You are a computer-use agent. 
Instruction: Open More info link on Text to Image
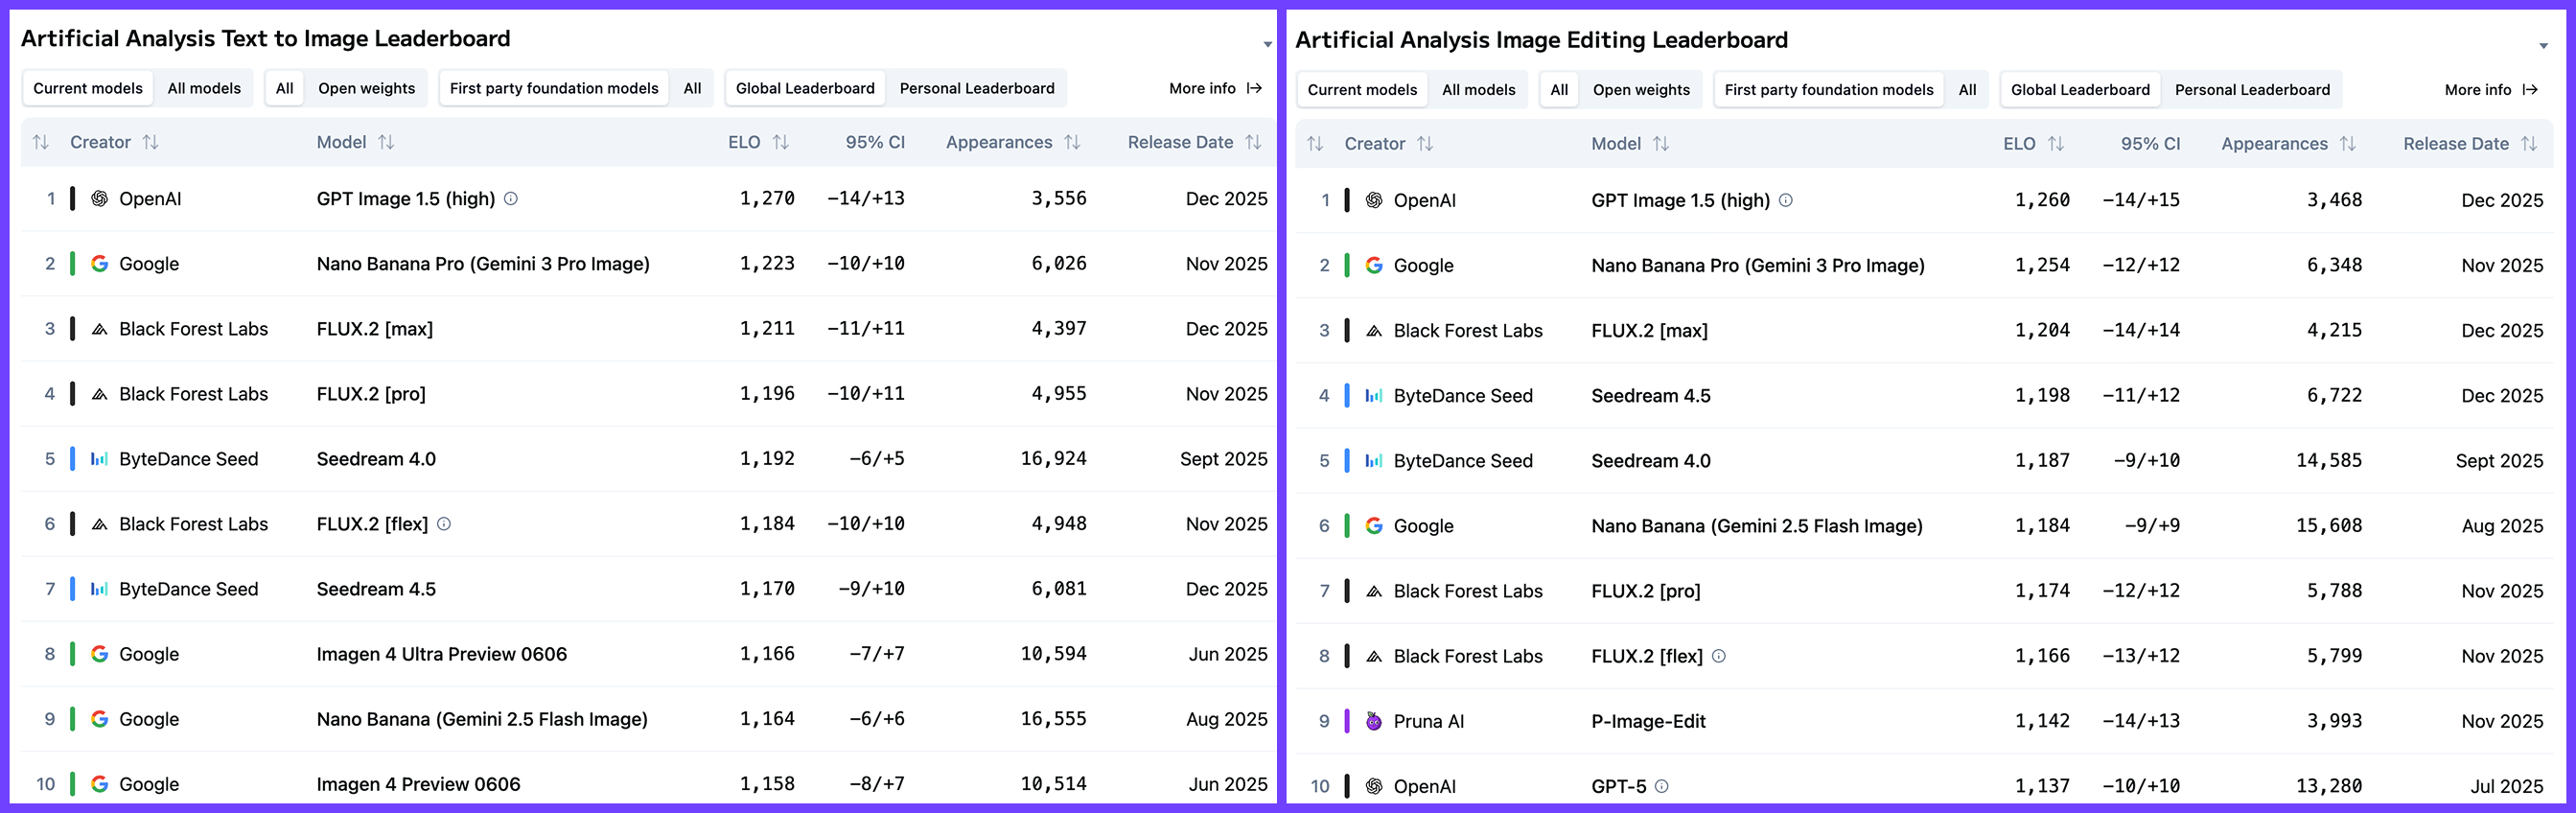pos(1215,88)
